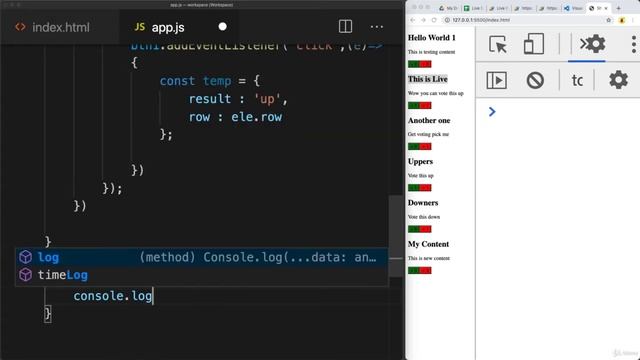Click the result : 'up' line

238,99
